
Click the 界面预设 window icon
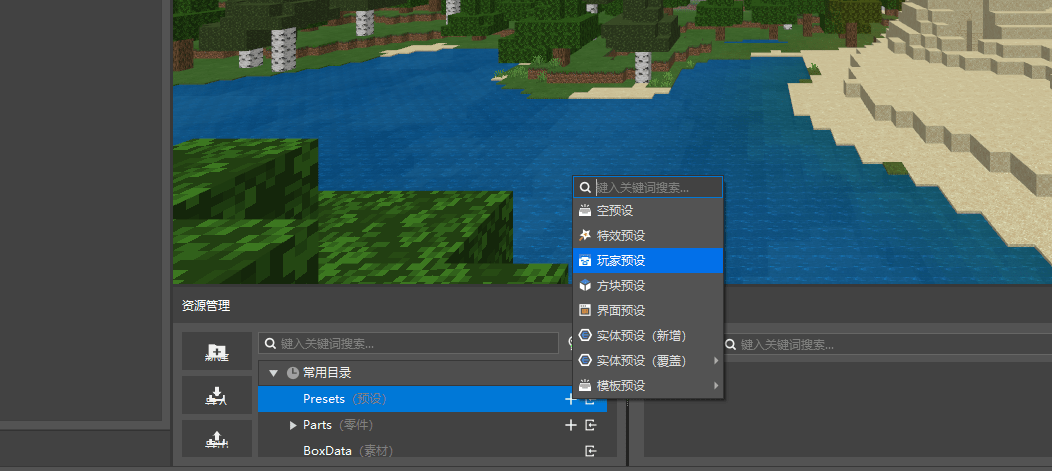click(585, 311)
